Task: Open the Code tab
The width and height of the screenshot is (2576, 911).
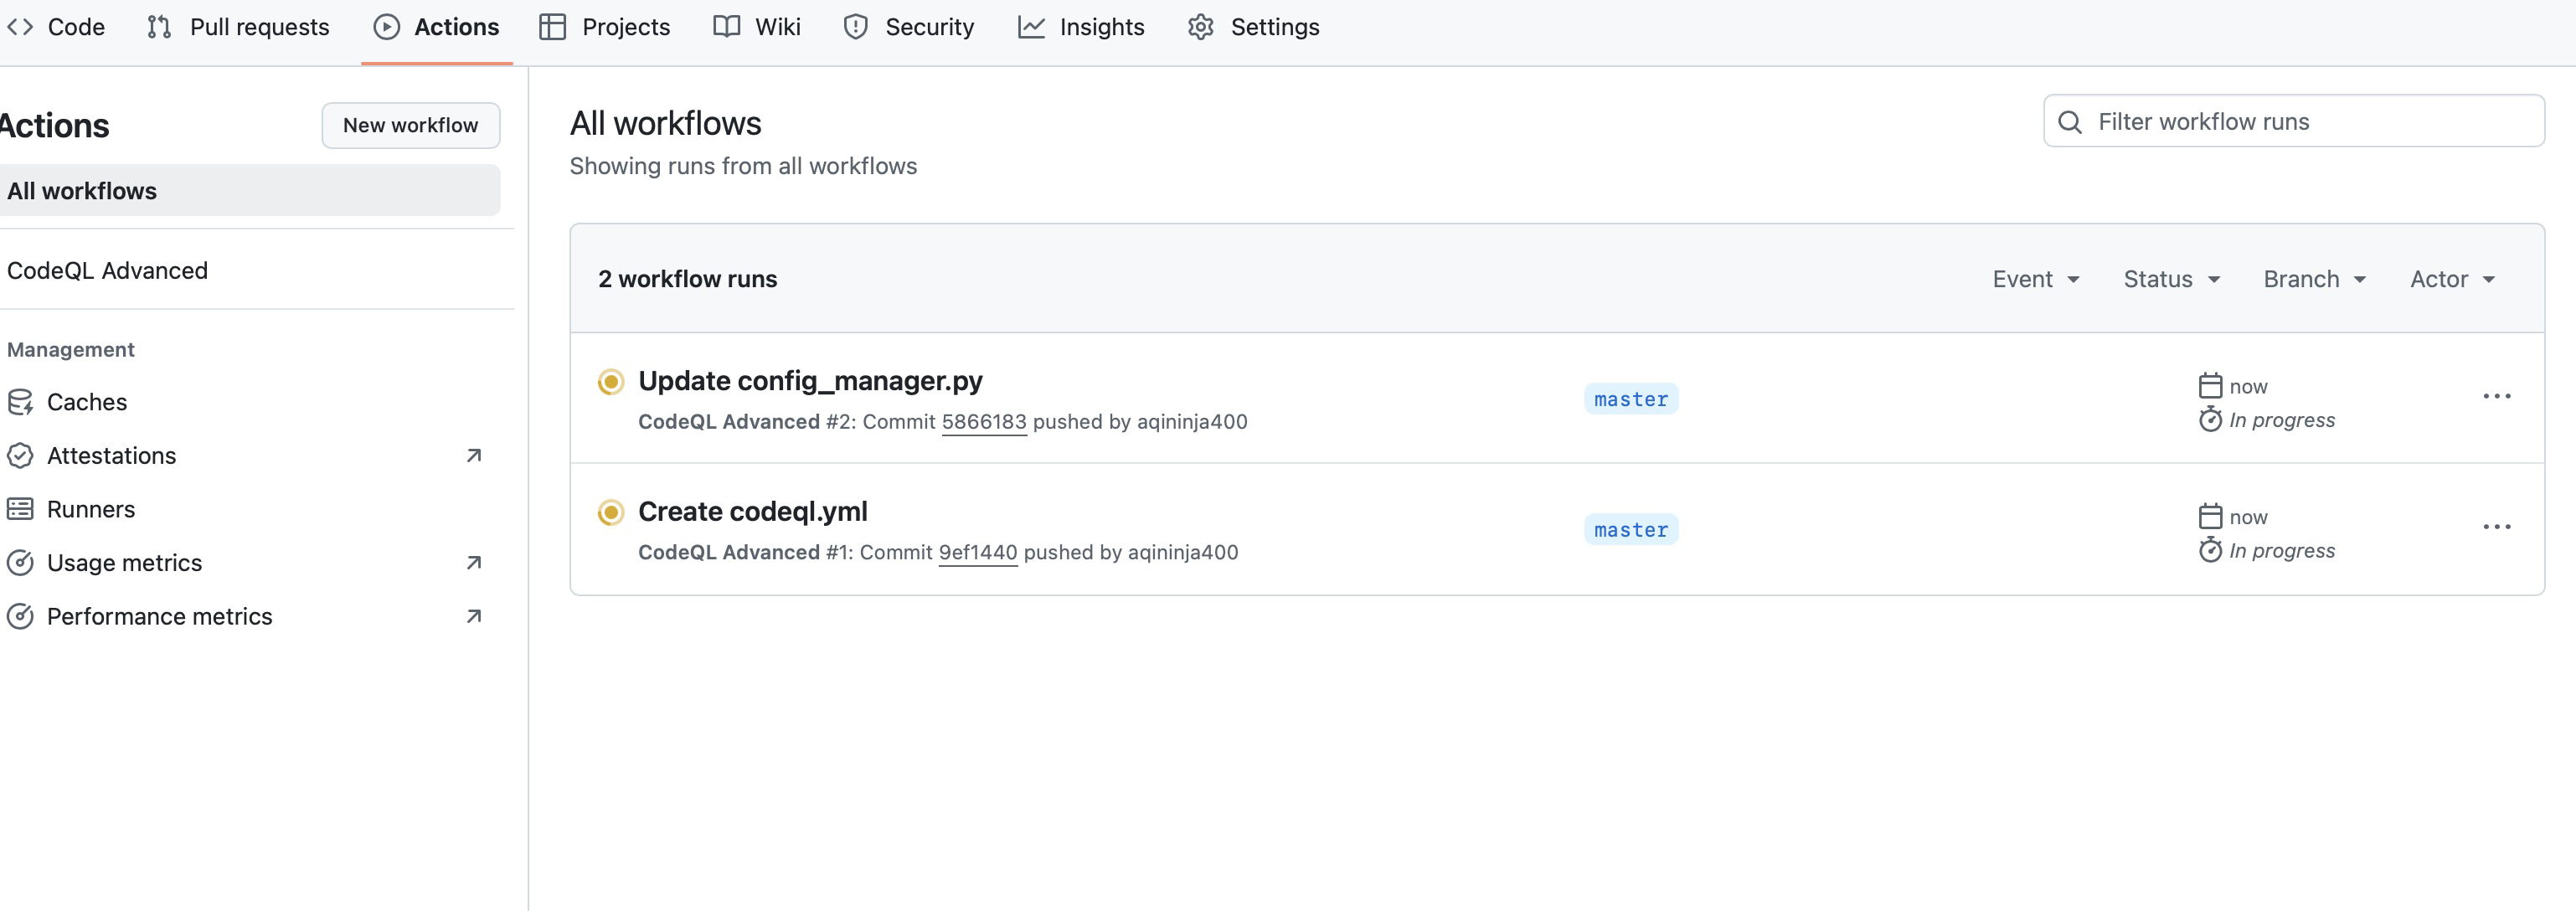Action: 56,27
